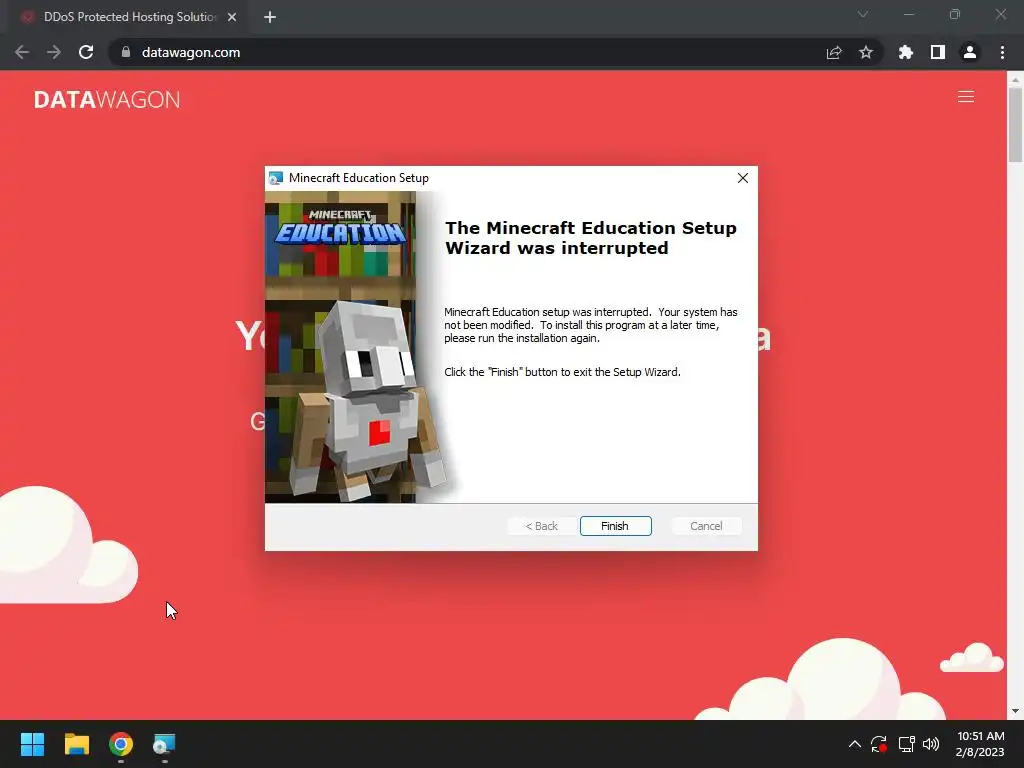Viewport: 1024px width, 768px height.
Task: Close the DDoS Protected Hosting tab
Action: click(x=232, y=17)
